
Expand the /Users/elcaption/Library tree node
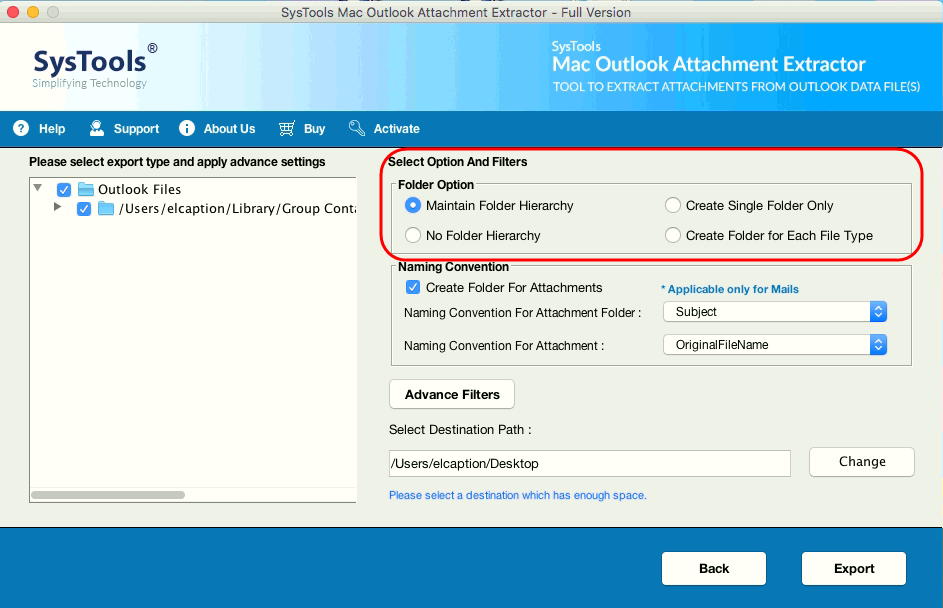point(57,207)
